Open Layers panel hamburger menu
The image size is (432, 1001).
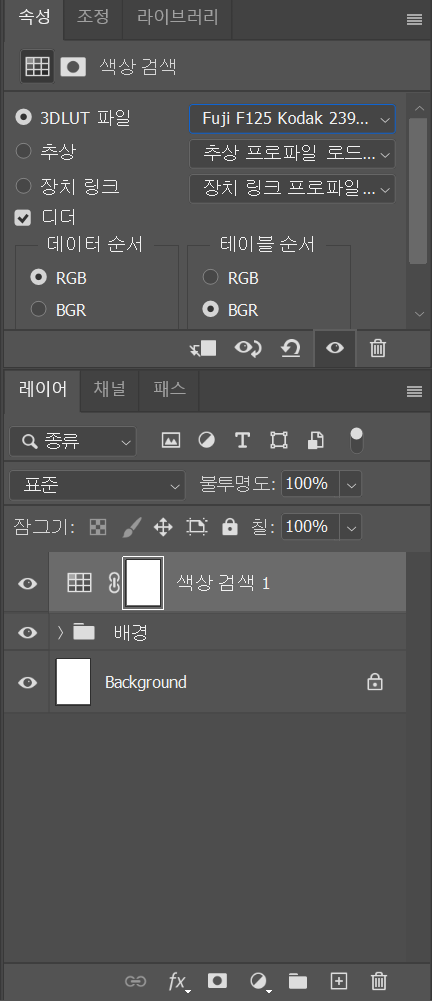pos(414,391)
